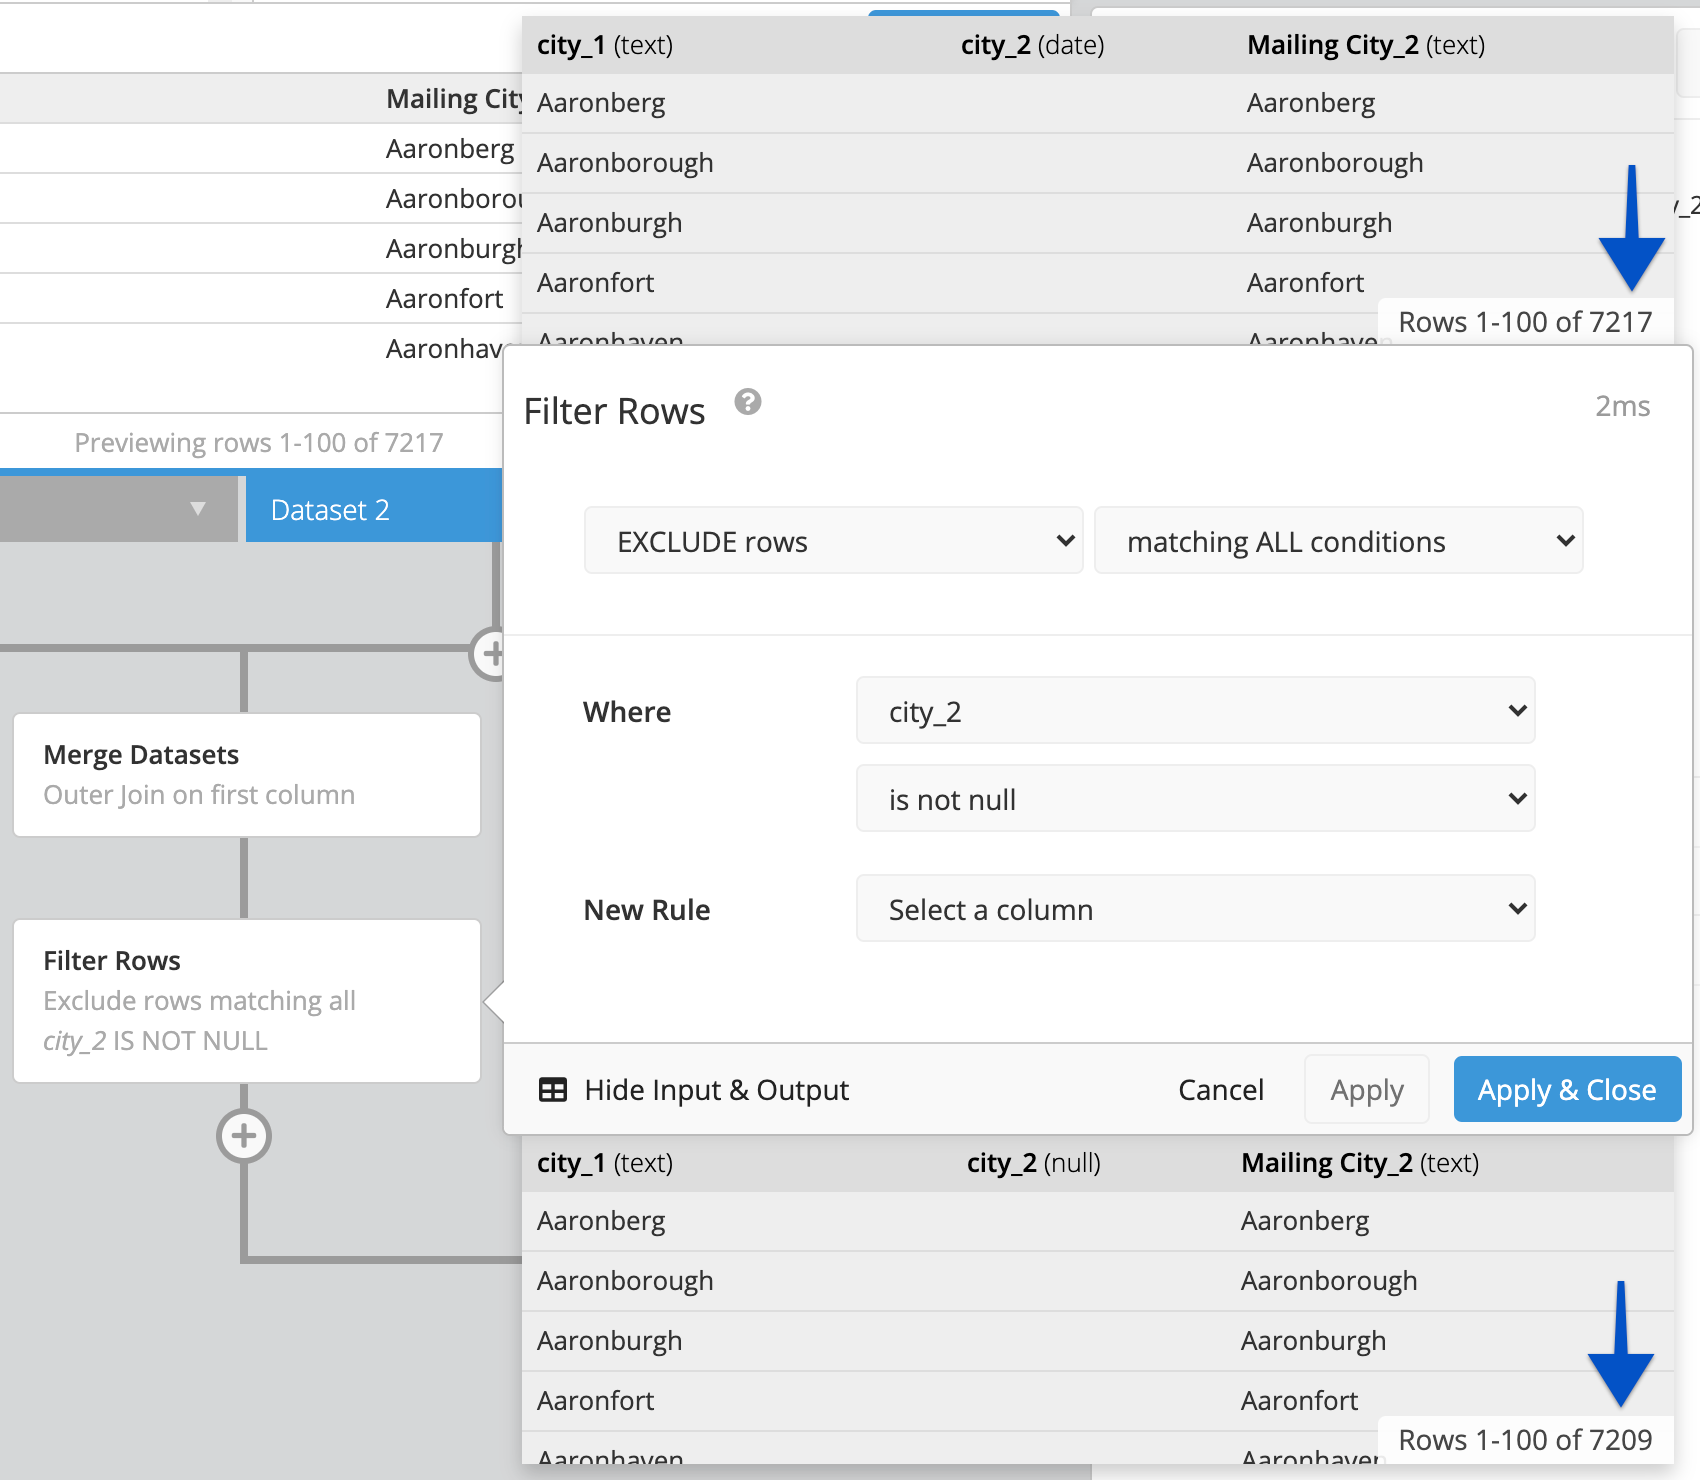Viewport: 1700px width, 1480px height.
Task: Click Aaronburgh in the input Mailing City_2 column
Action: (x=1319, y=223)
